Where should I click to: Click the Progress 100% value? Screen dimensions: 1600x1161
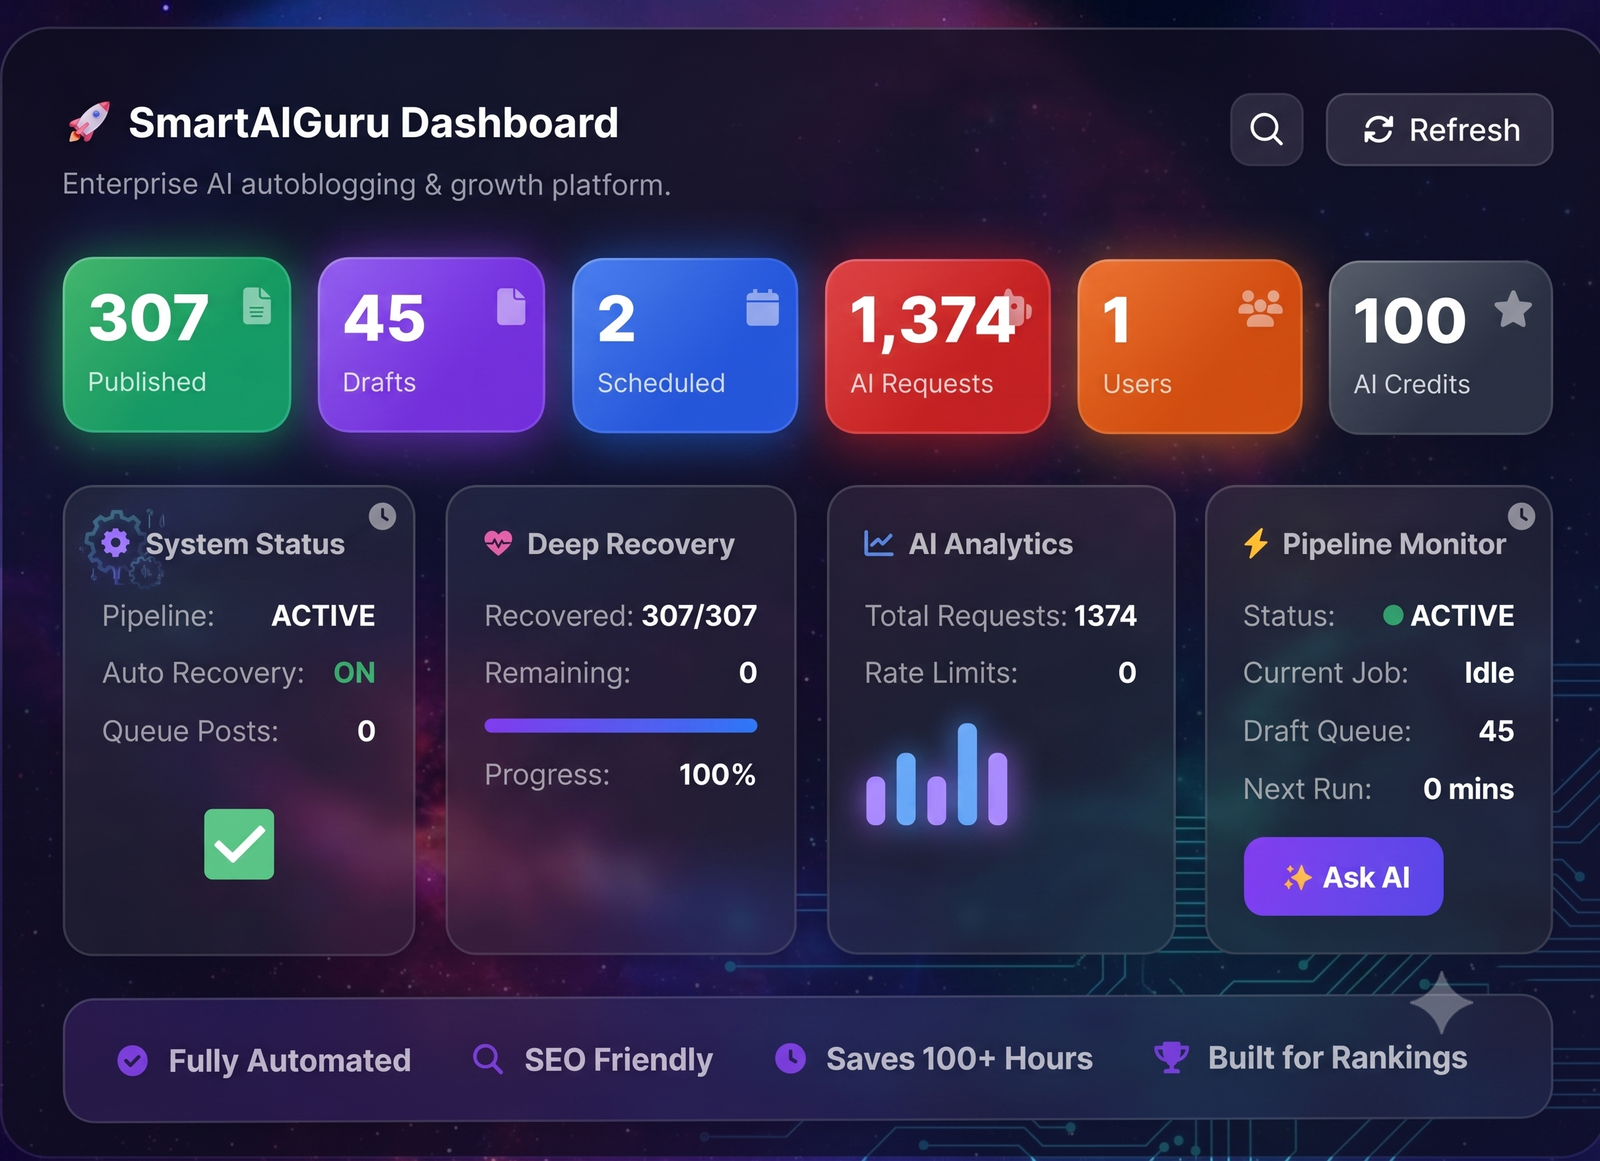click(x=717, y=775)
